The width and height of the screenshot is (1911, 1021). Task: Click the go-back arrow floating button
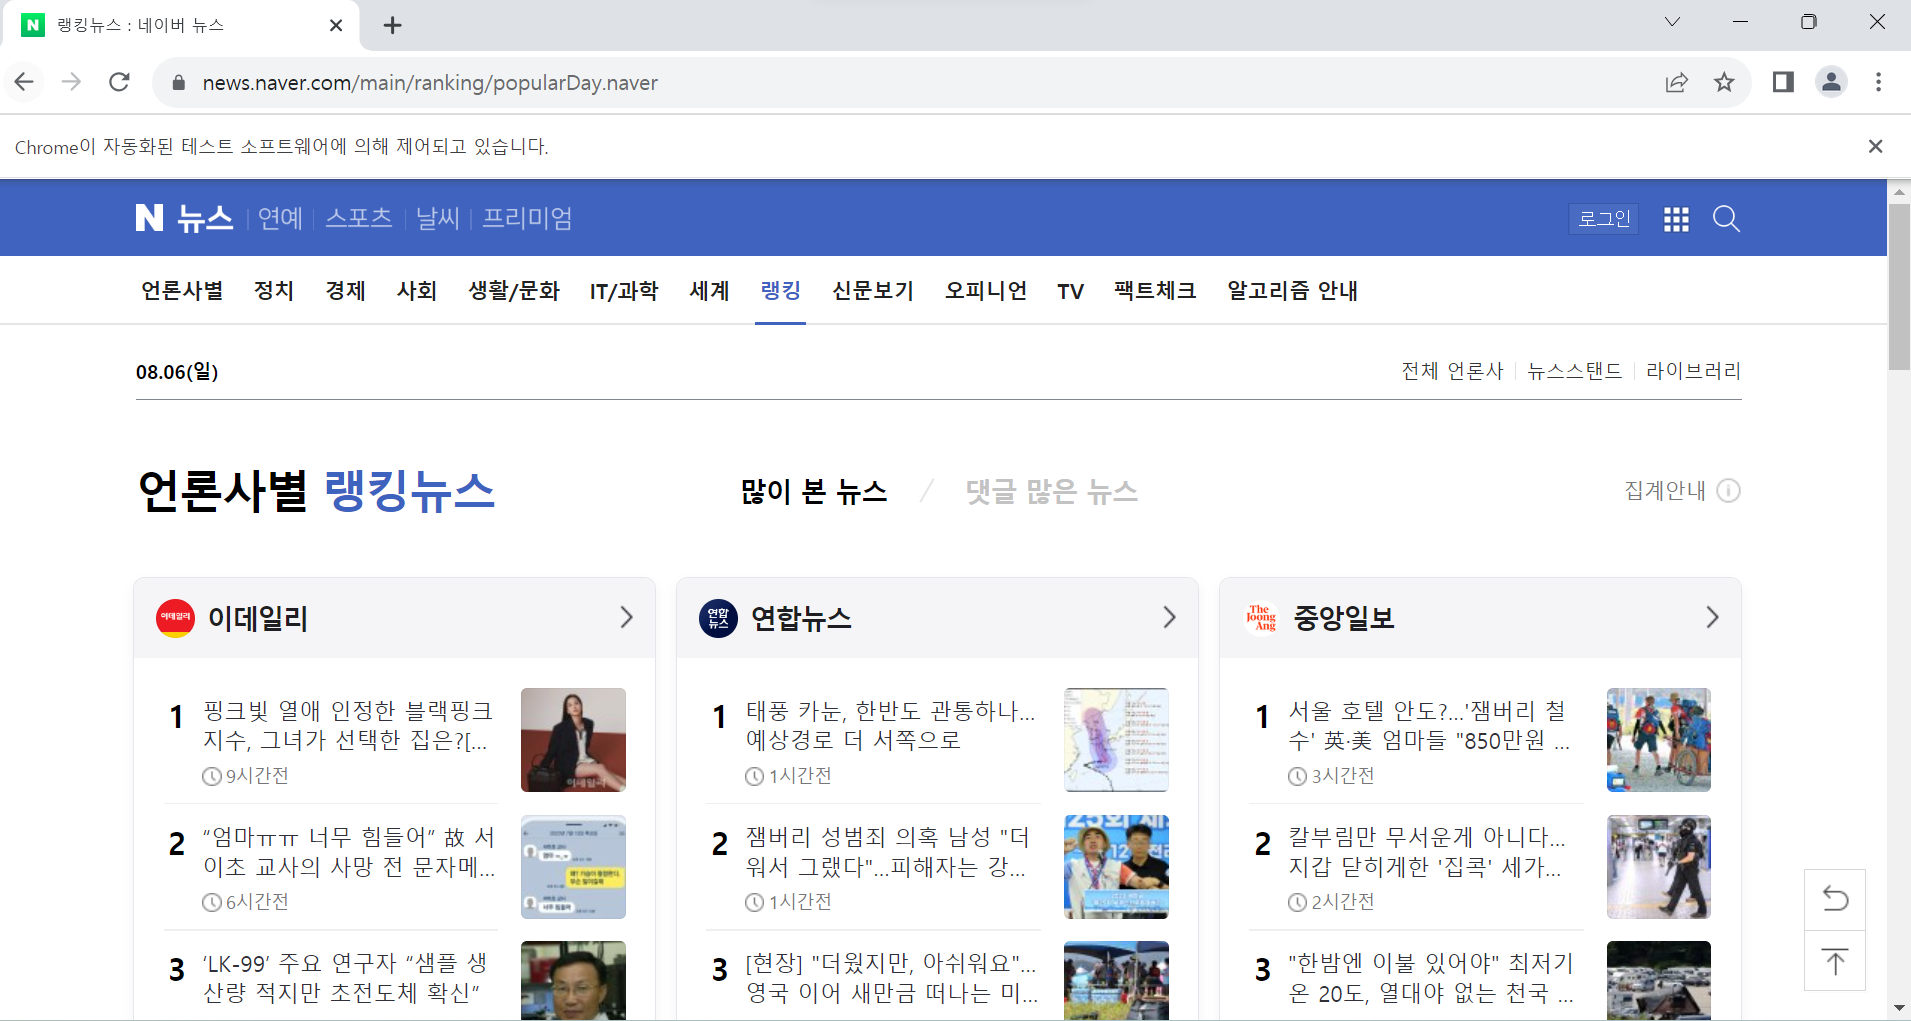click(1835, 899)
